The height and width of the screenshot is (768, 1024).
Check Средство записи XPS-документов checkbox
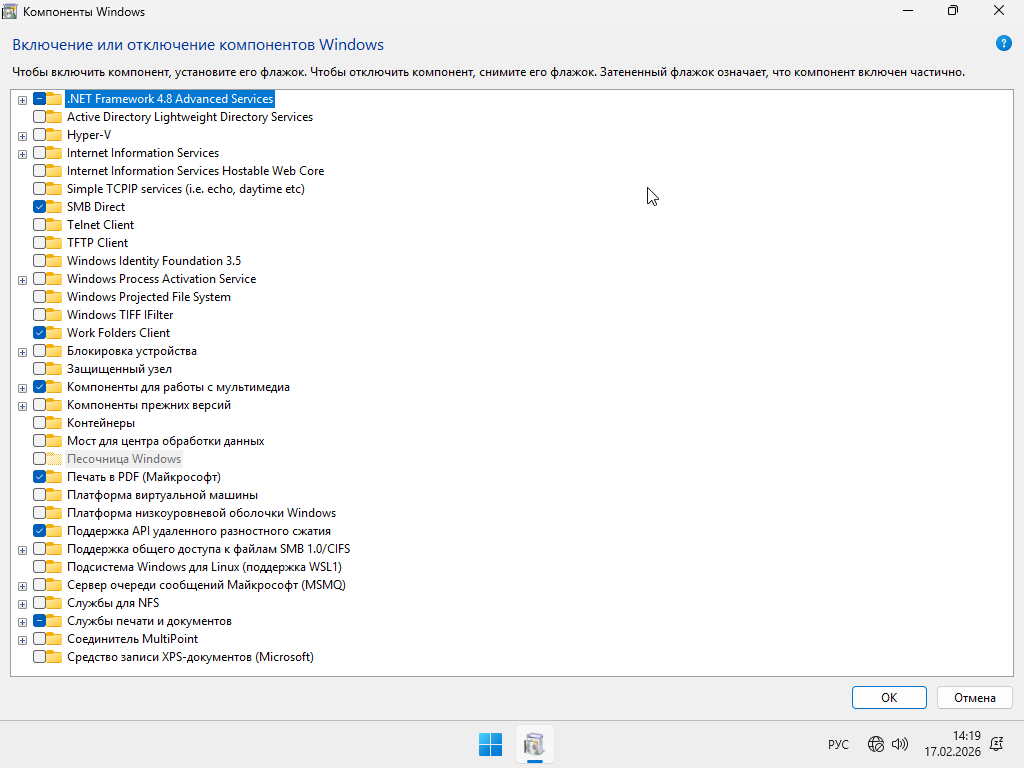[39, 657]
